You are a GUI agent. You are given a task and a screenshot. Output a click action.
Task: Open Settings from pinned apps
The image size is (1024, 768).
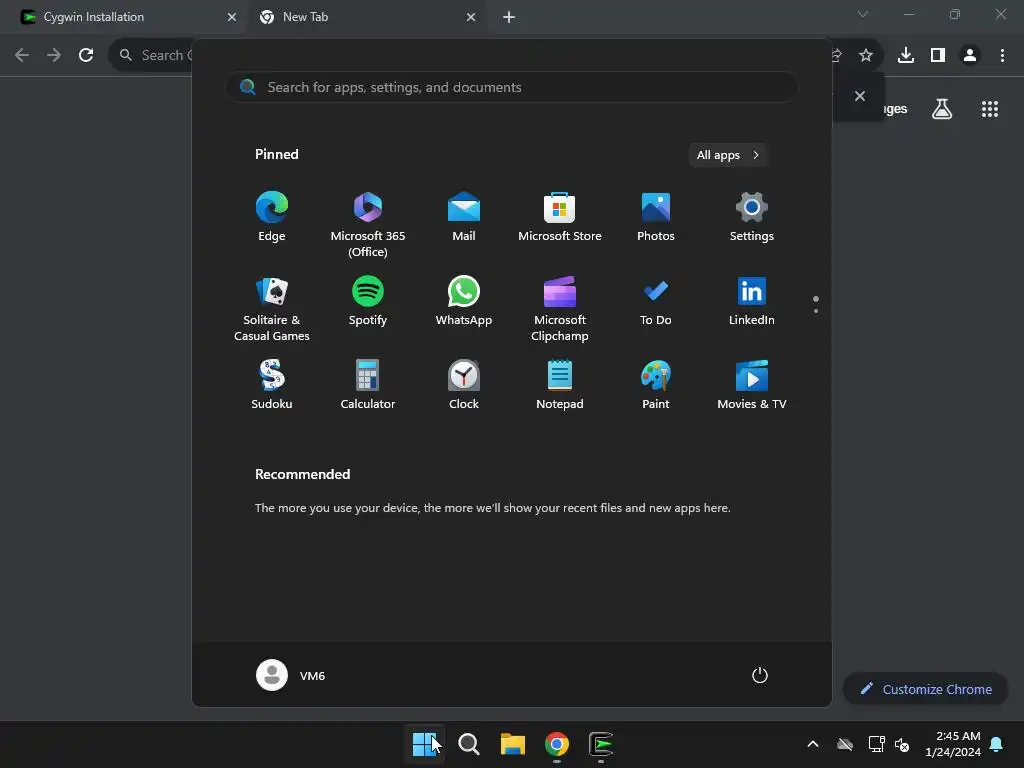pyautogui.click(x=752, y=217)
